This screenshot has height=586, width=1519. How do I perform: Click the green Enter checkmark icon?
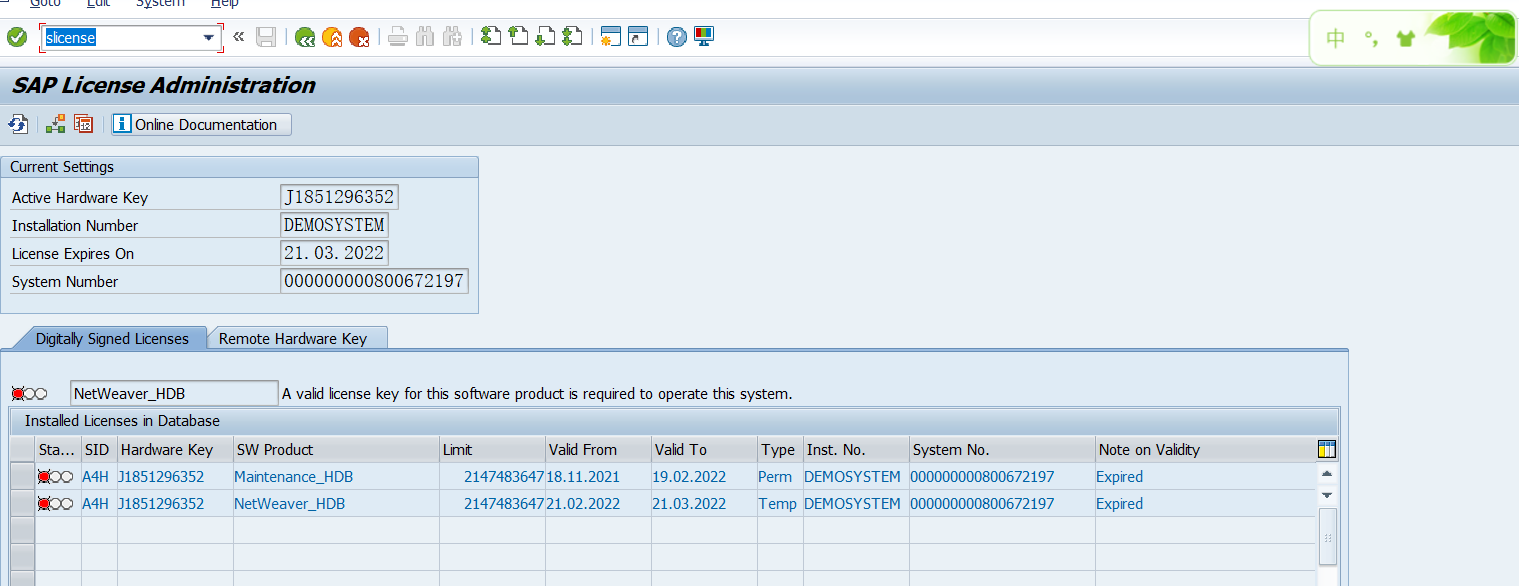17,38
